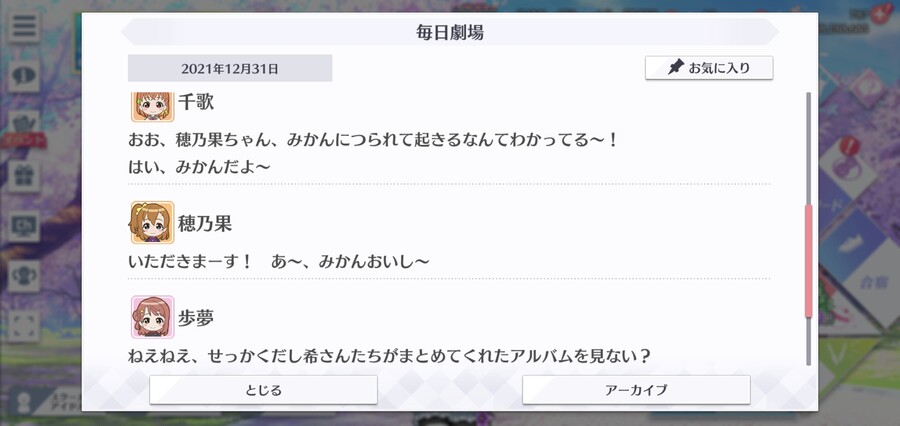
Task: Click the idol silhouette icon at bottom left
Action: pos(24,402)
